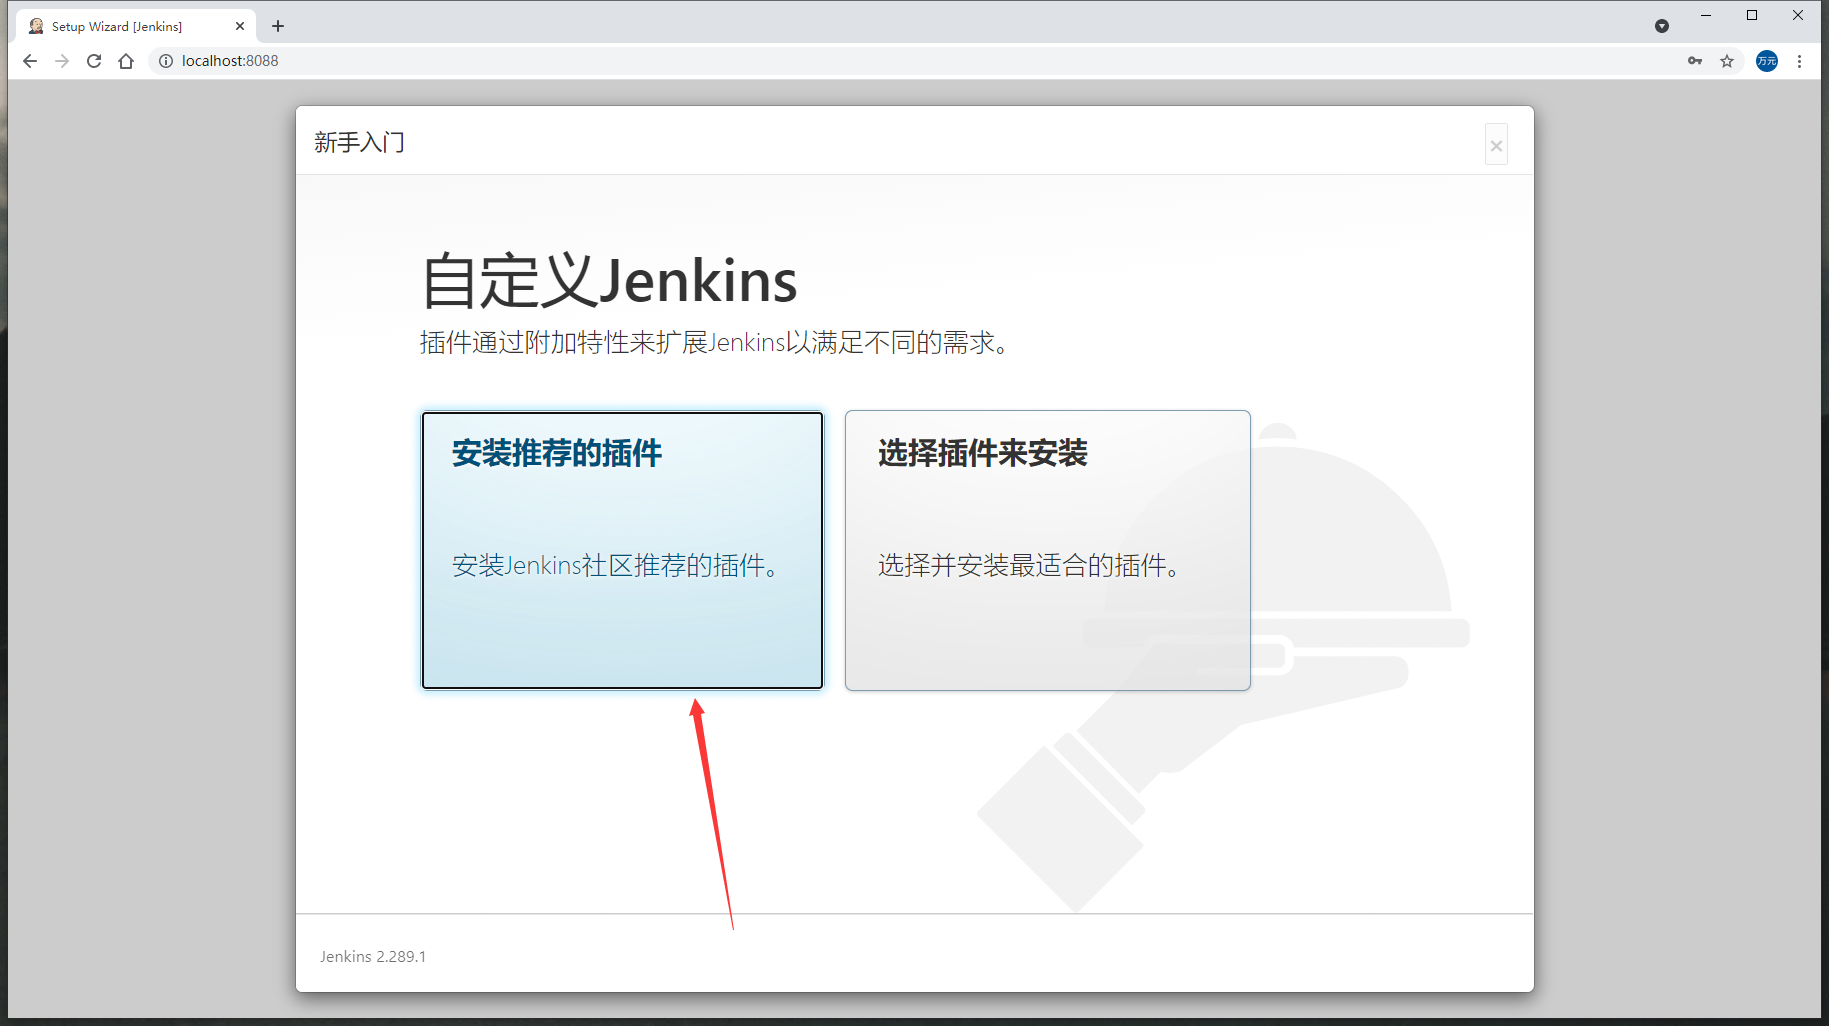Open the Chrome three-dot menu
The width and height of the screenshot is (1829, 1026).
click(1799, 61)
